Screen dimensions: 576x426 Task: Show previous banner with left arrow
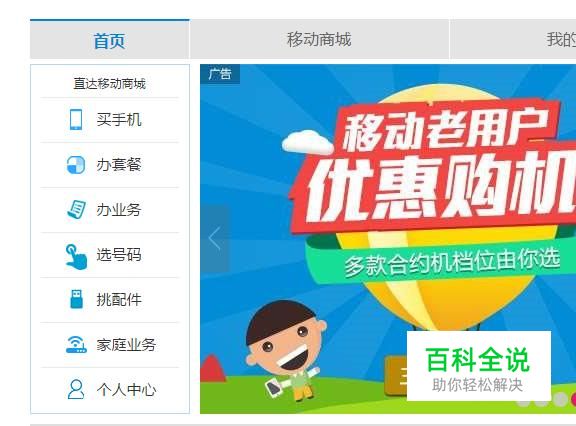215,238
